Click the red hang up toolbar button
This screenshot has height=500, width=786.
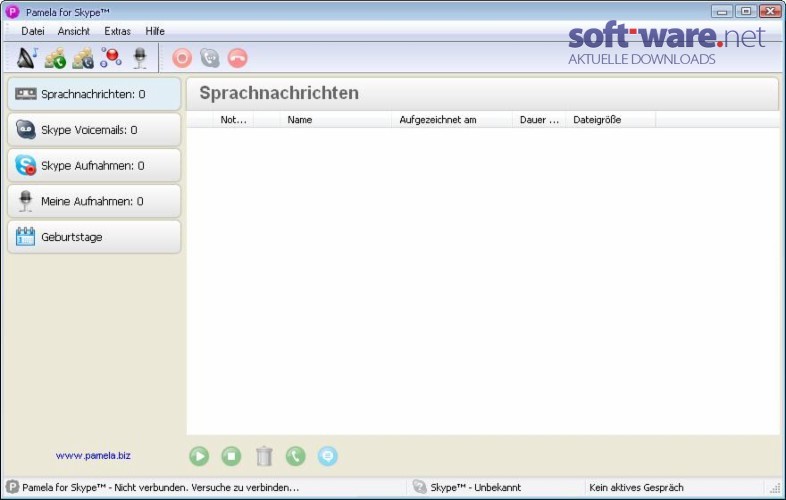point(238,58)
